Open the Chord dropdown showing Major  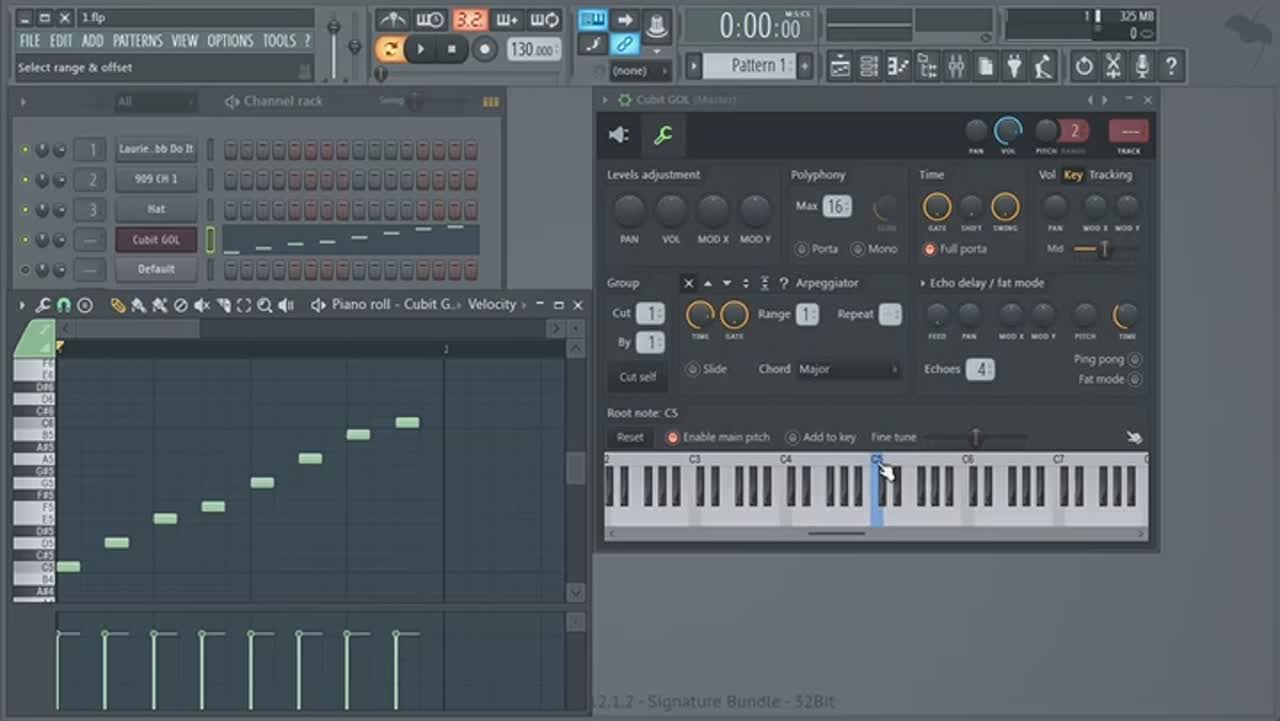point(847,369)
